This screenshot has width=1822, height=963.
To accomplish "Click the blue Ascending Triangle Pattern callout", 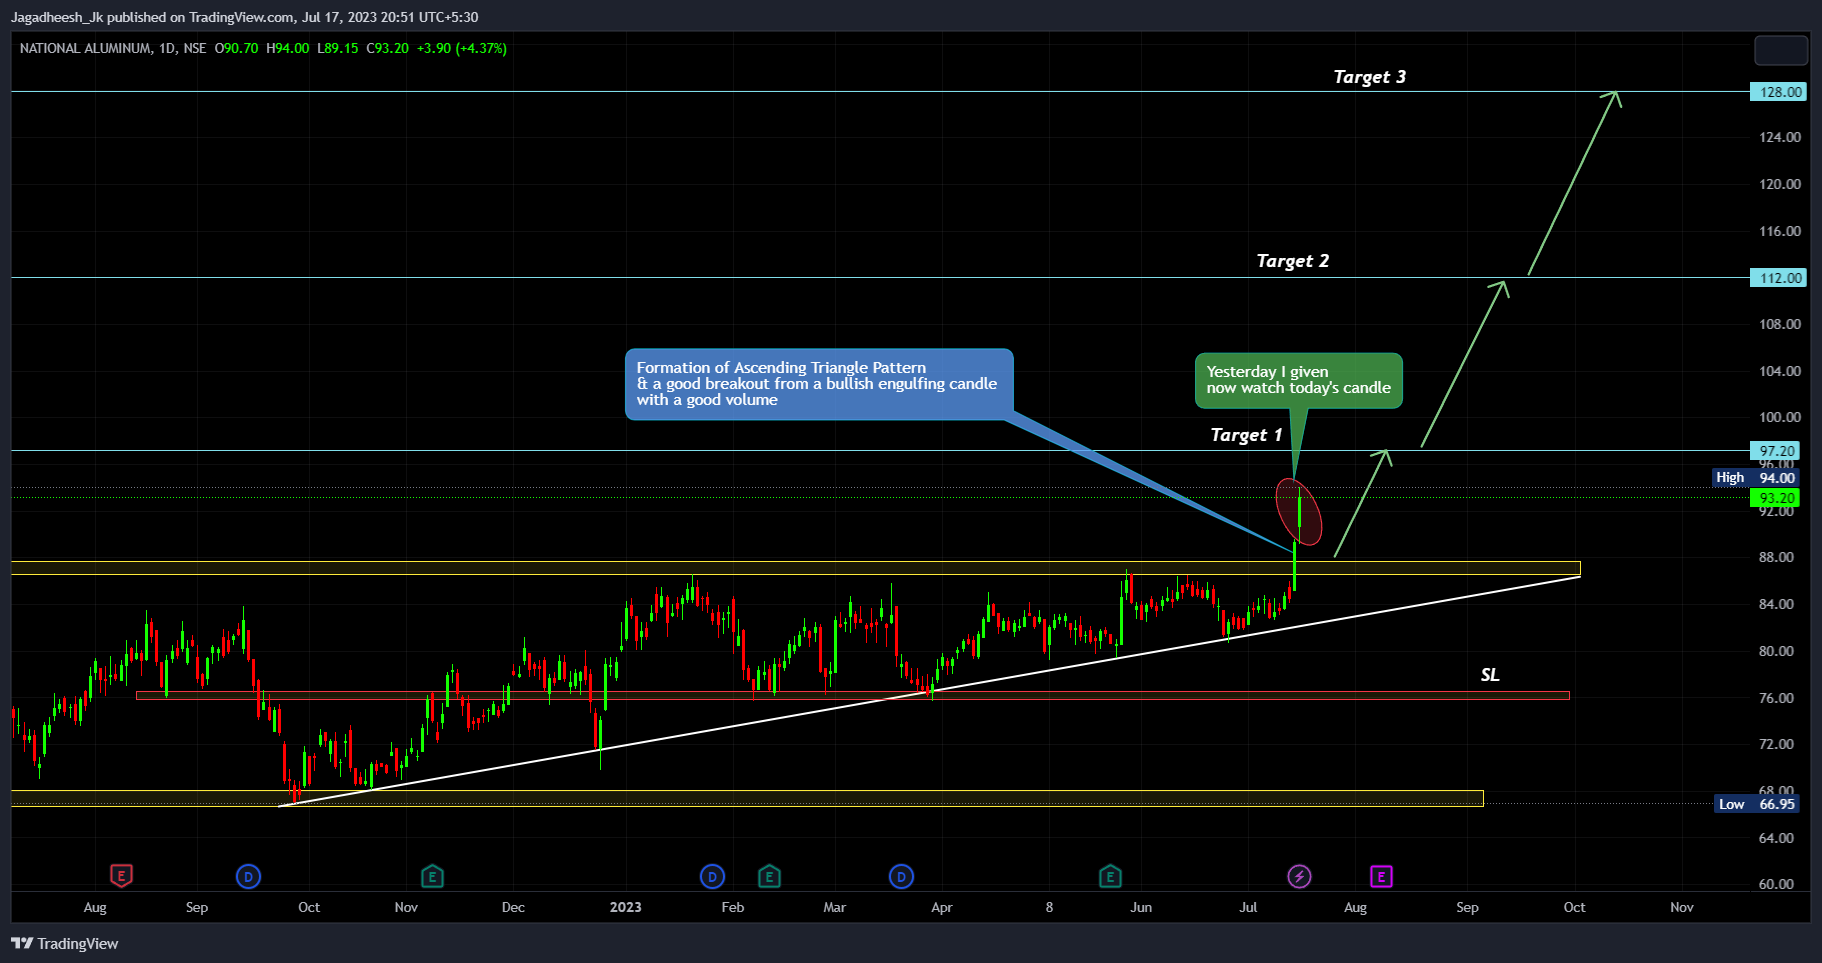I will click(819, 384).
